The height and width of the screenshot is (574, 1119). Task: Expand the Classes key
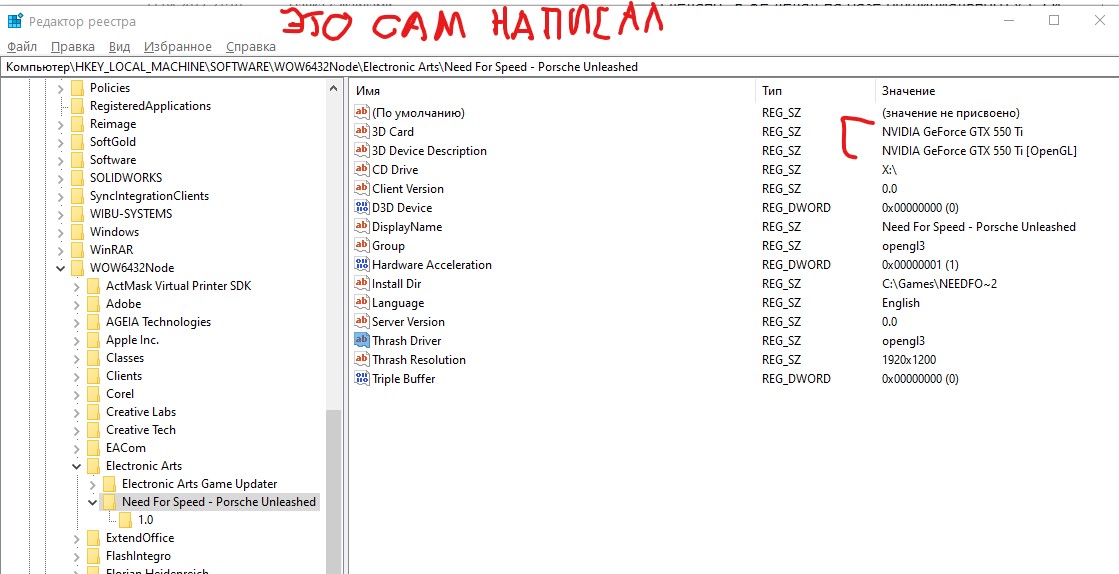click(76, 358)
